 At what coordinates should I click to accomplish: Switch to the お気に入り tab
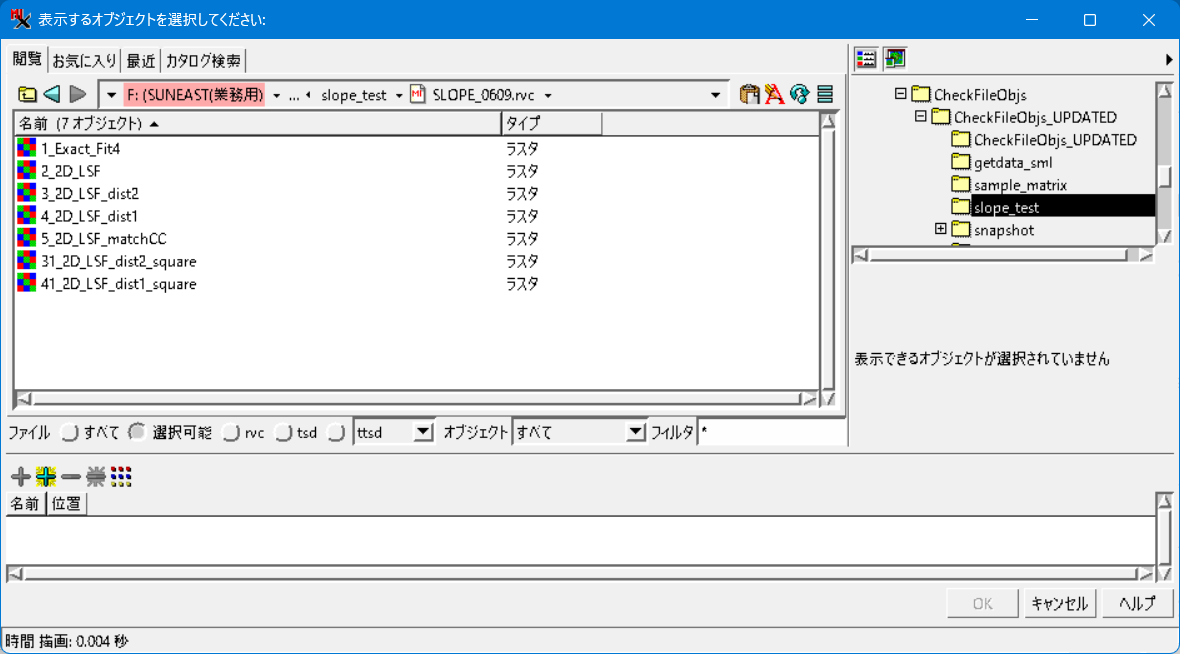click(84, 60)
